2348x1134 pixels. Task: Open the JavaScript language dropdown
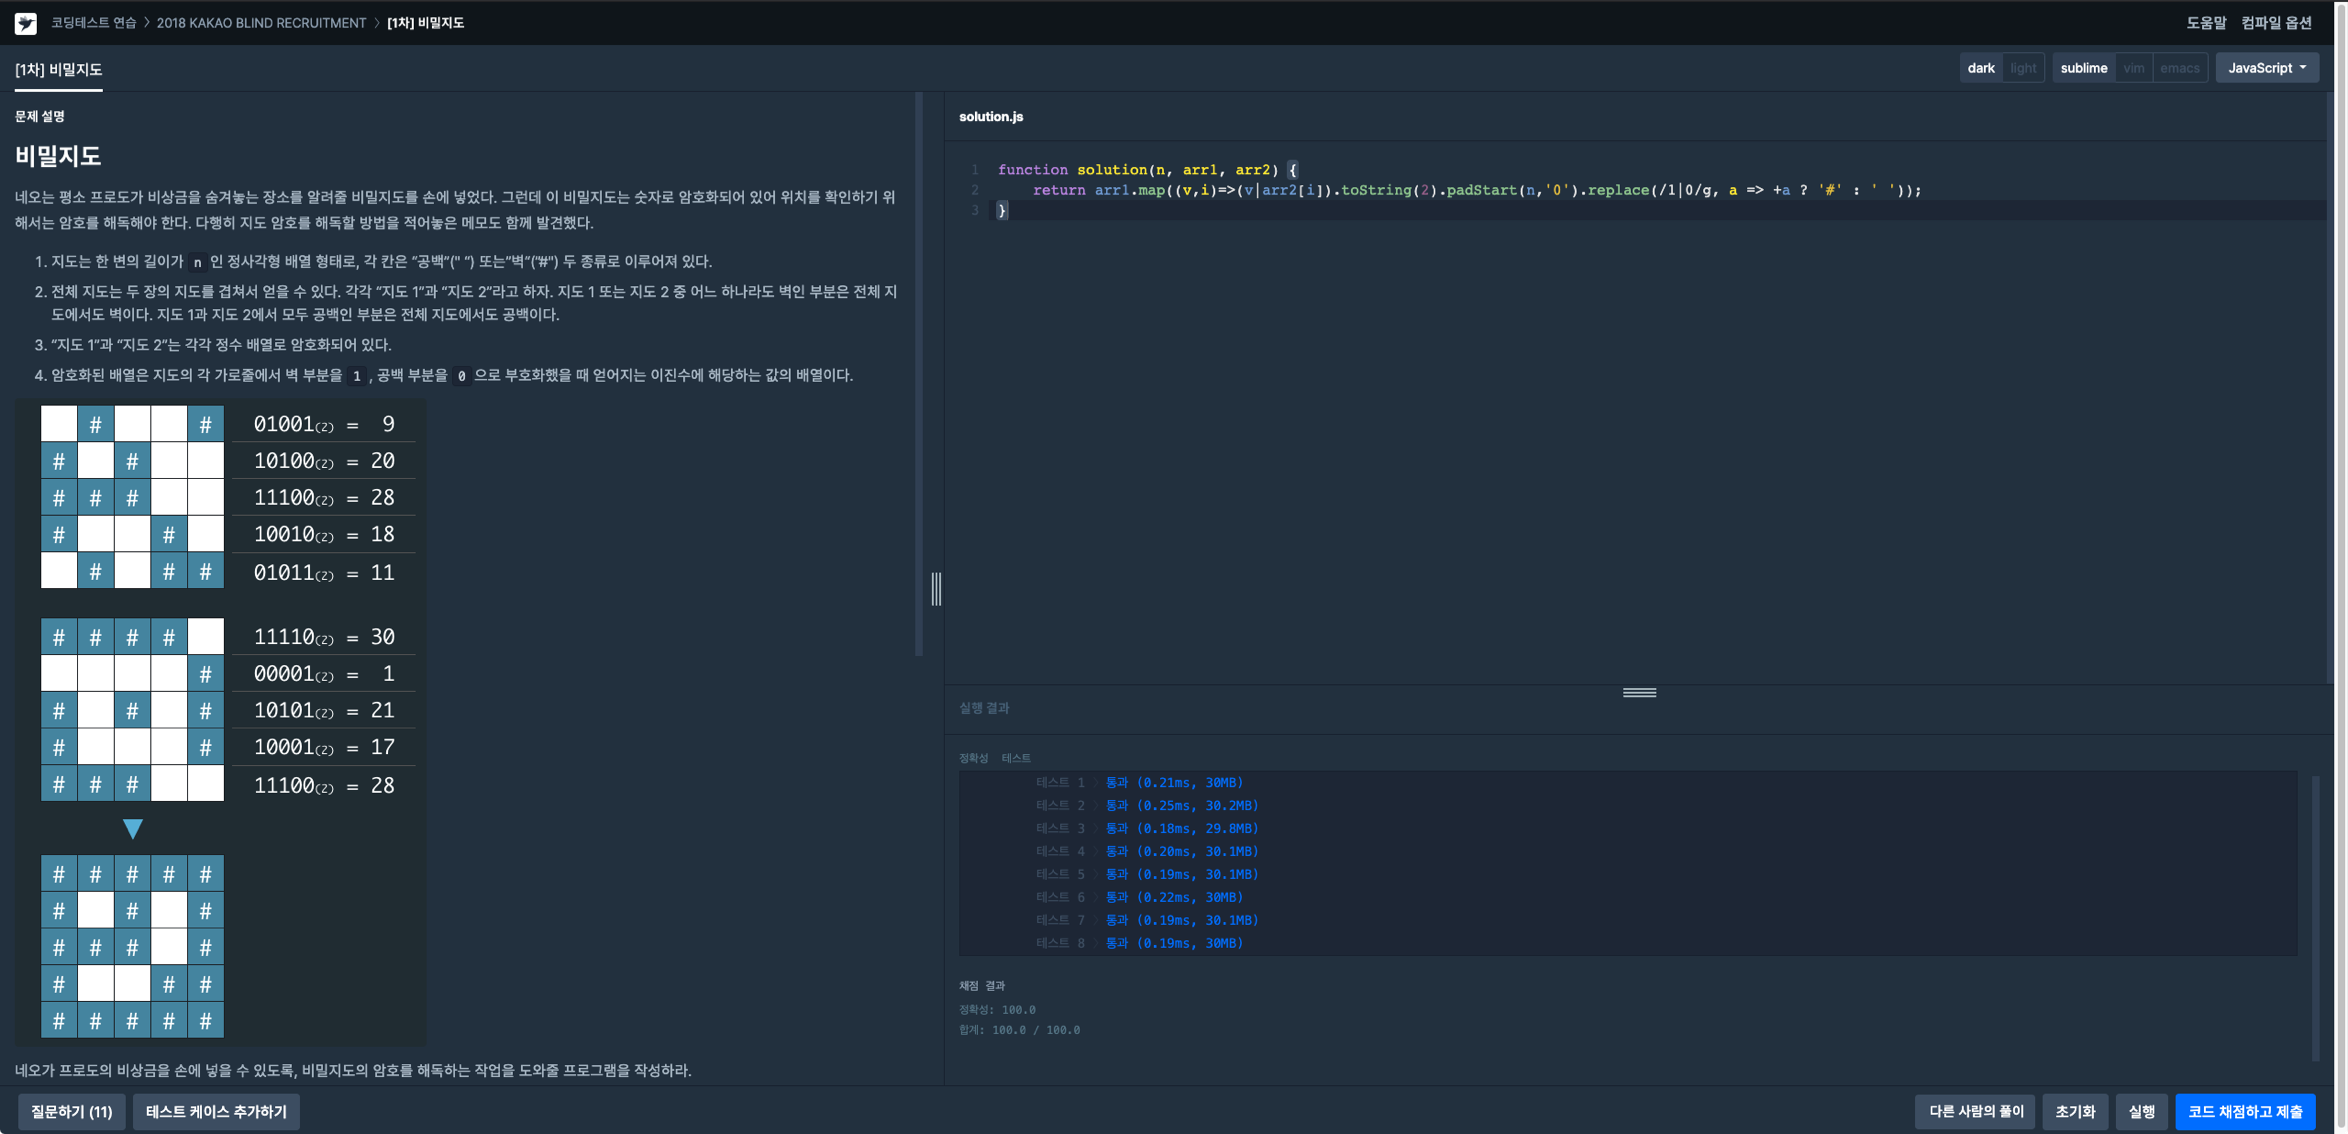coord(2266,68)
